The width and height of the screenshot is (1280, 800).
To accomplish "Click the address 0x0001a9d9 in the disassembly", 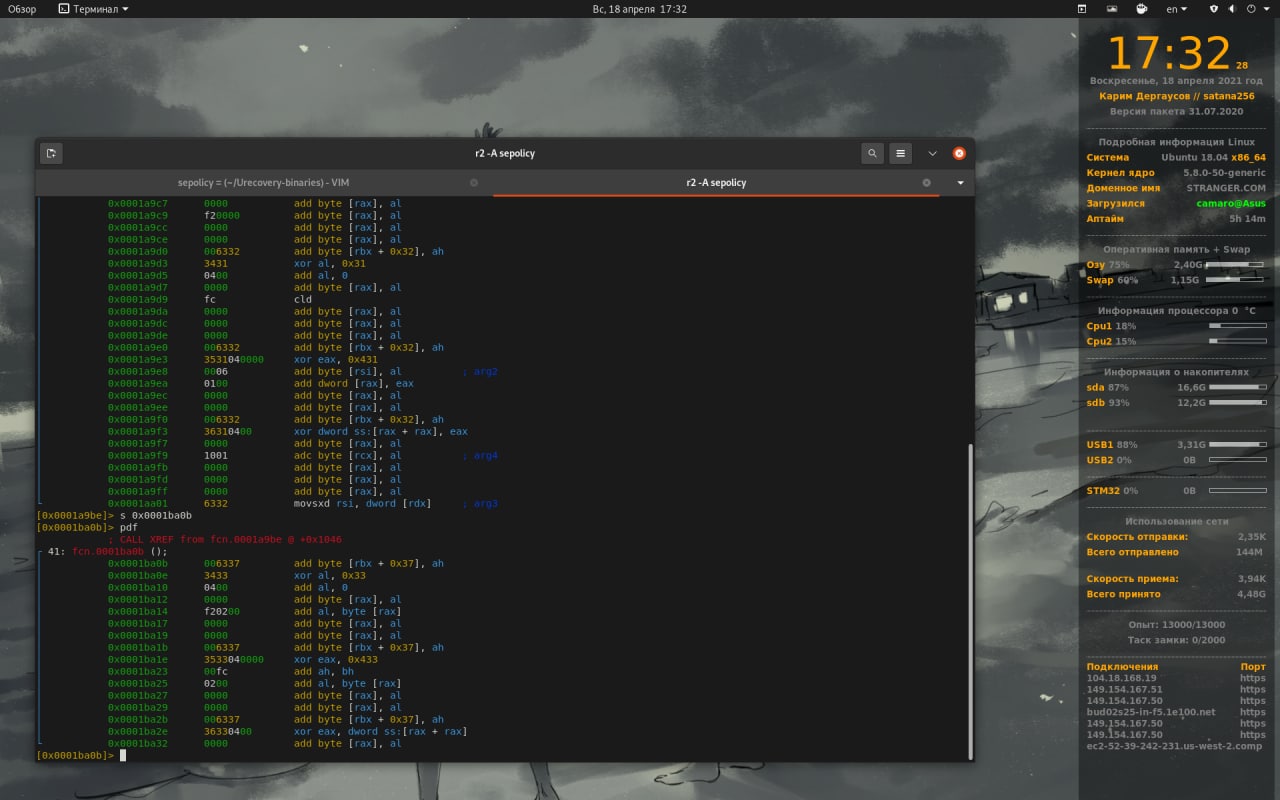I will (x=137, y=299).
